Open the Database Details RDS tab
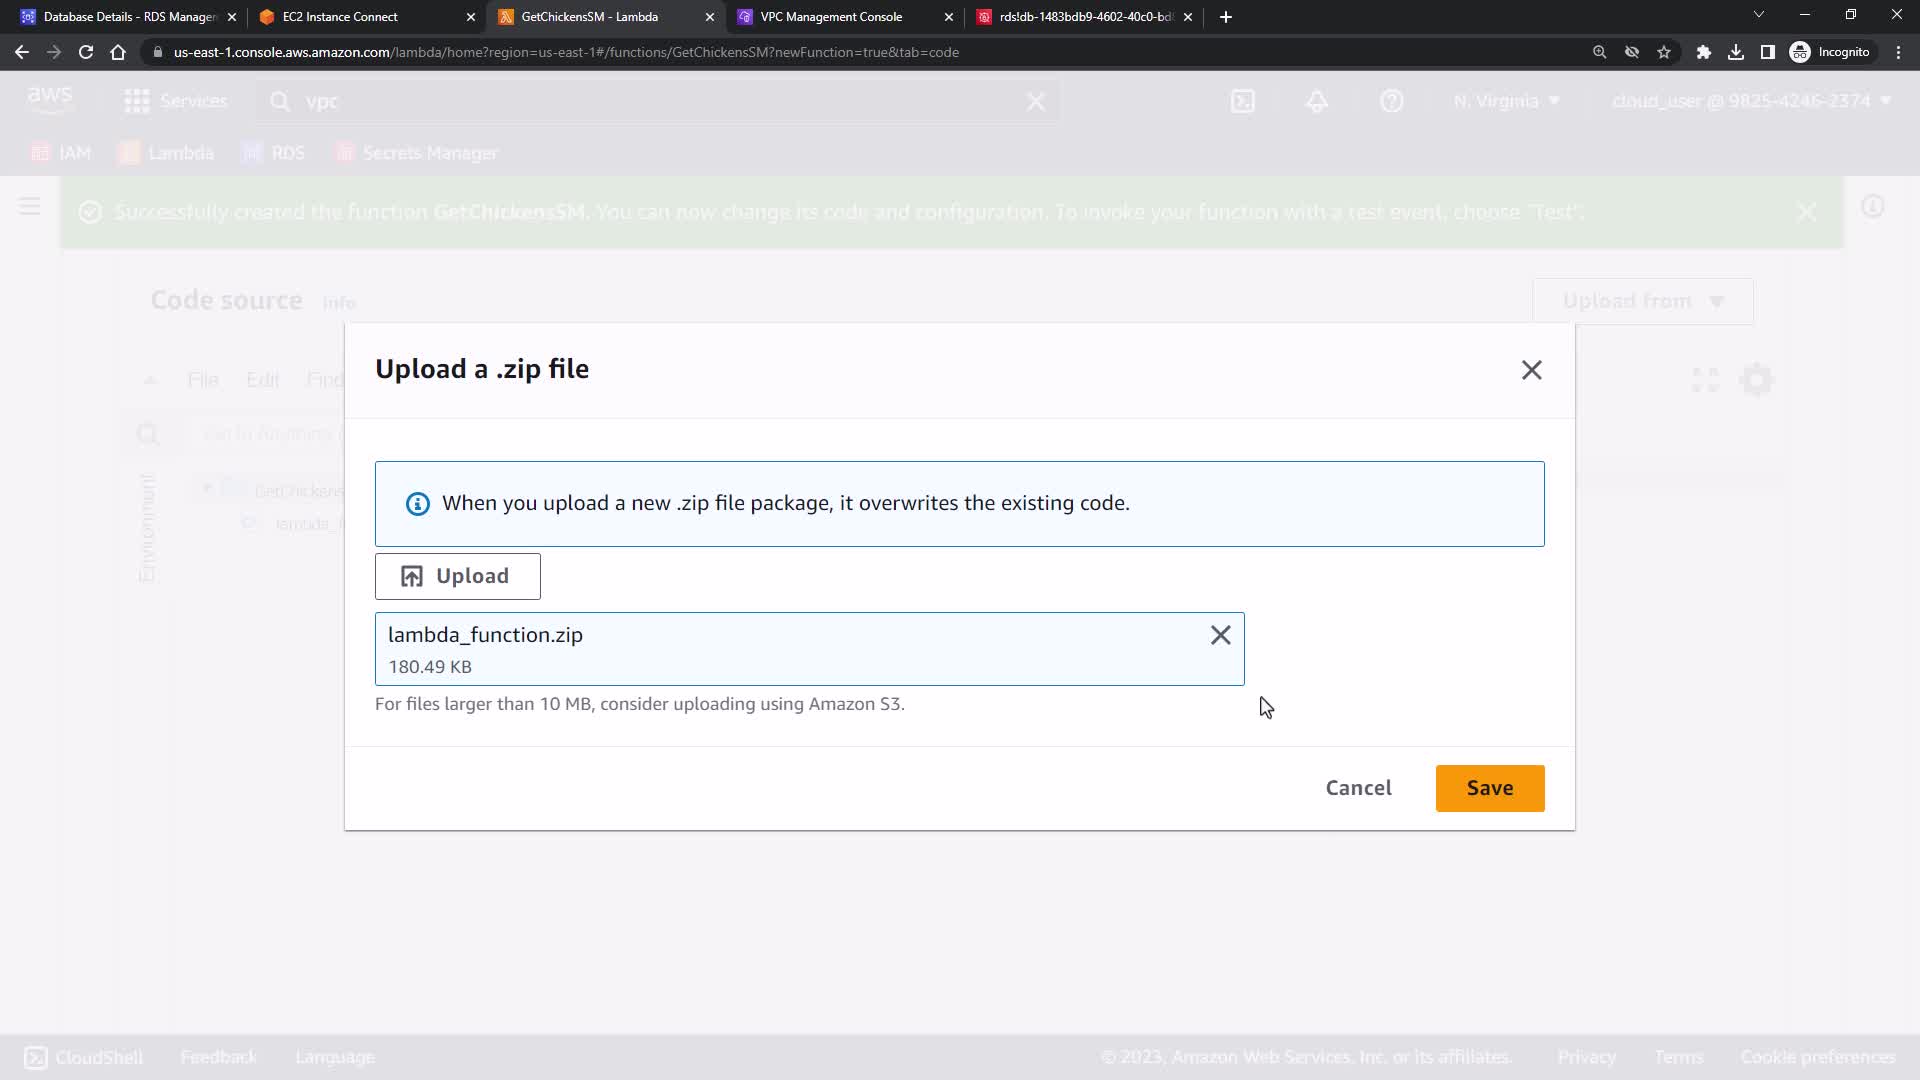 [128, 17]
